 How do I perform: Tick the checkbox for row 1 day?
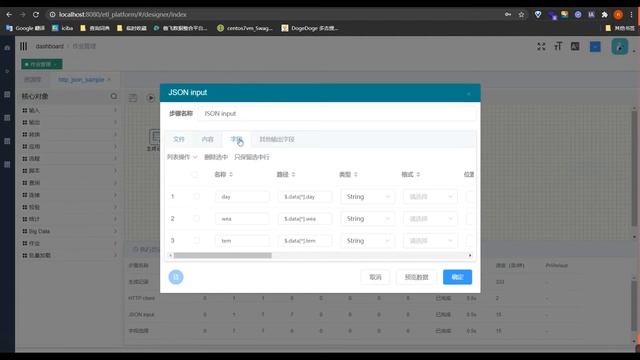pos(196,197)
